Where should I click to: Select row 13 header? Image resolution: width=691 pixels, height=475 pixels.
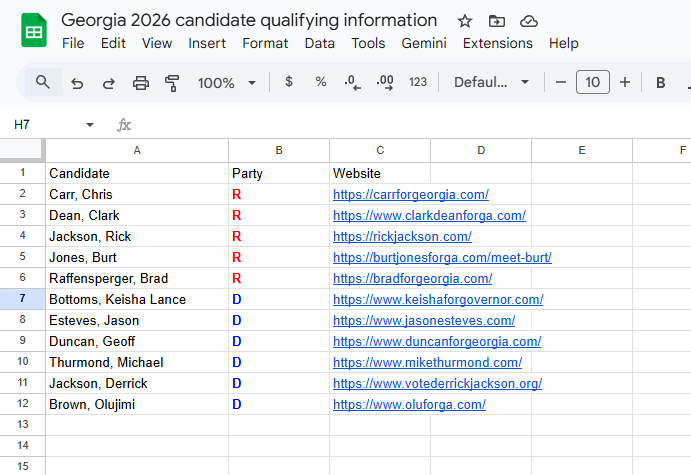(22, 425)
